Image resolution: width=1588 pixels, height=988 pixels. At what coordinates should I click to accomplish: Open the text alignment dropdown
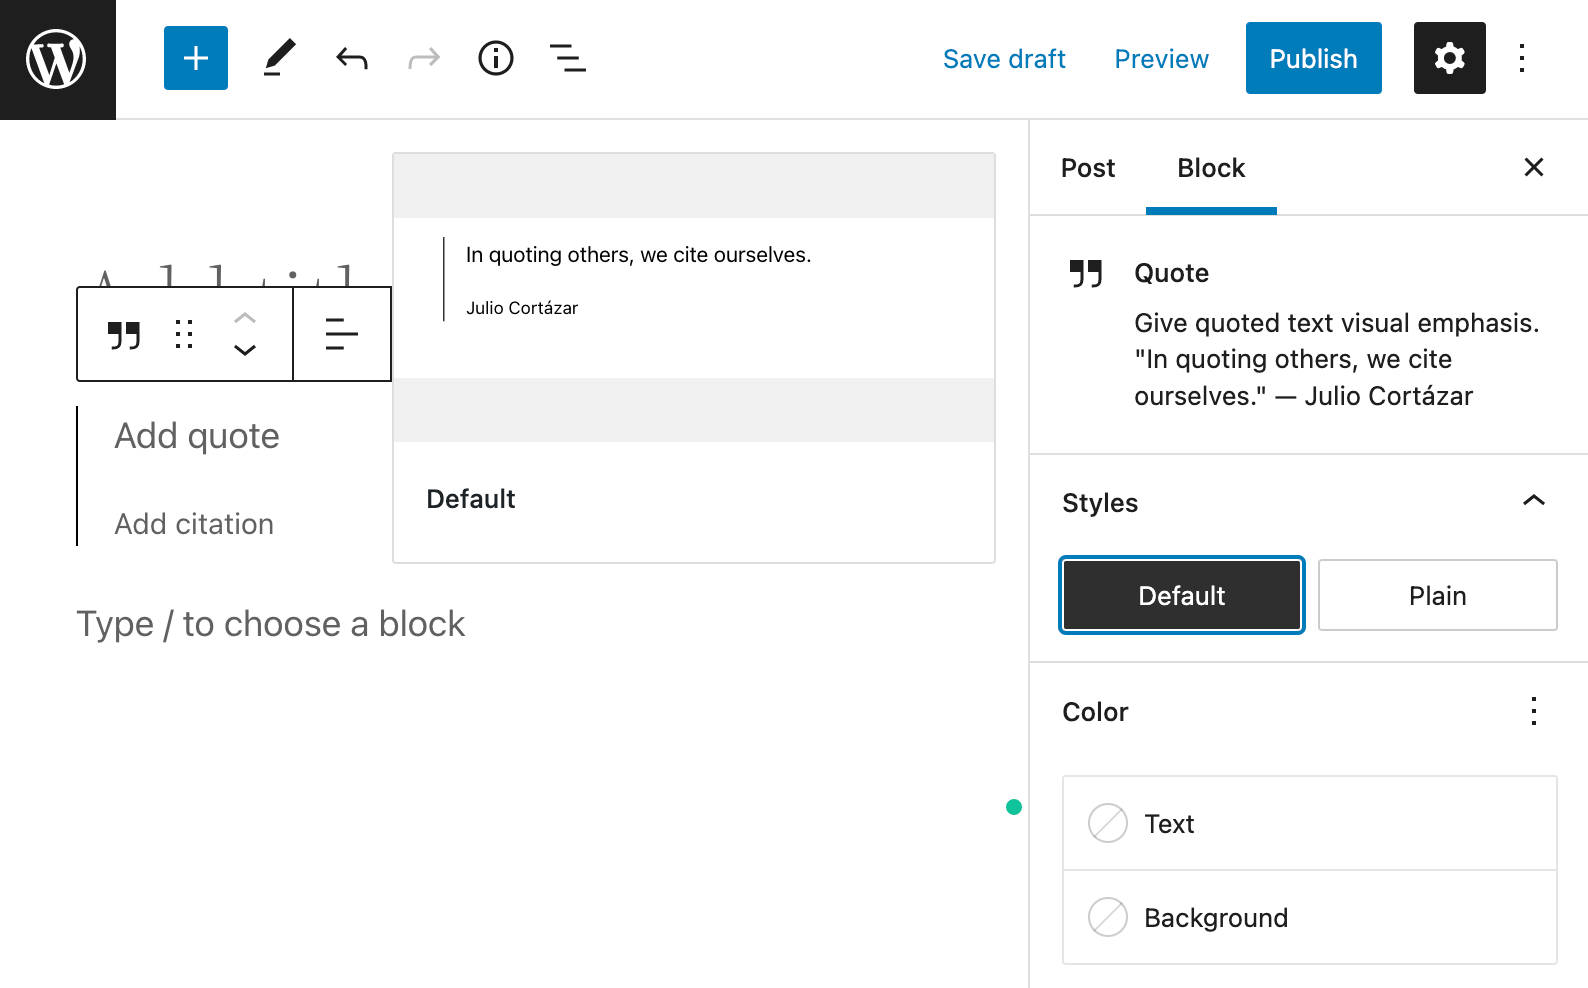(x=342, y=334)
